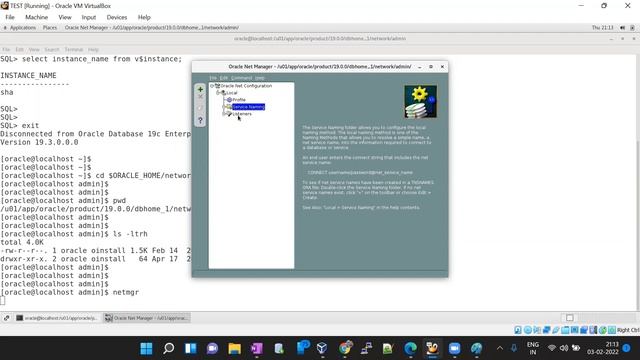640x360 pixels.
Task: Click the VirtualBox optical disk status icon
Action: [x=528, y=330]
